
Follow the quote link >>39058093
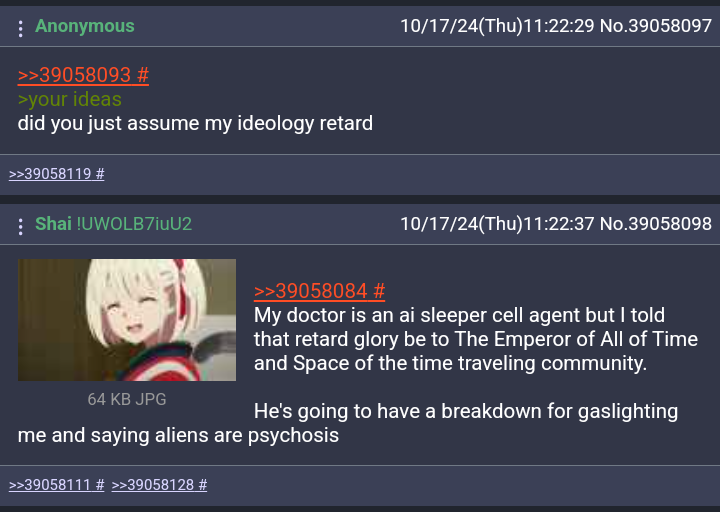83,75
